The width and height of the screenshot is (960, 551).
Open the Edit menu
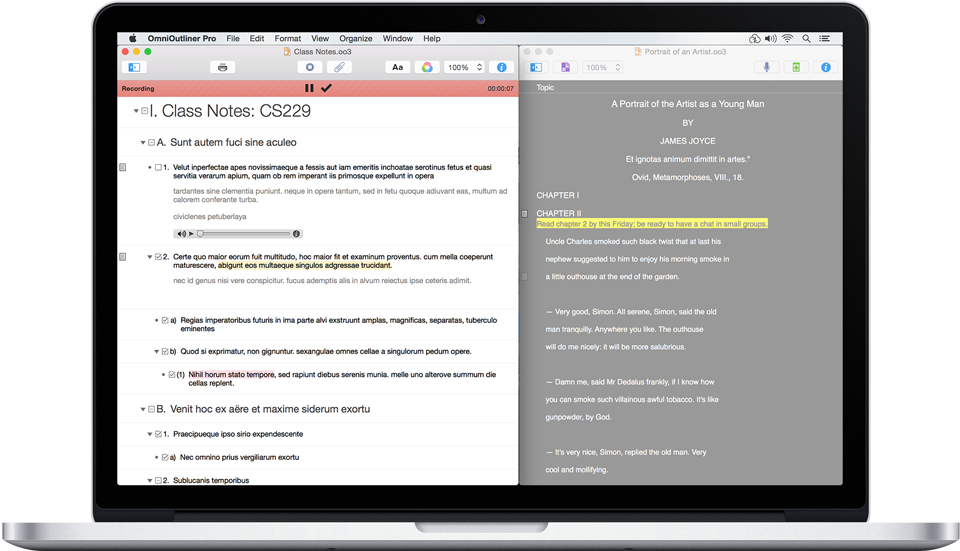pos(257,38)
